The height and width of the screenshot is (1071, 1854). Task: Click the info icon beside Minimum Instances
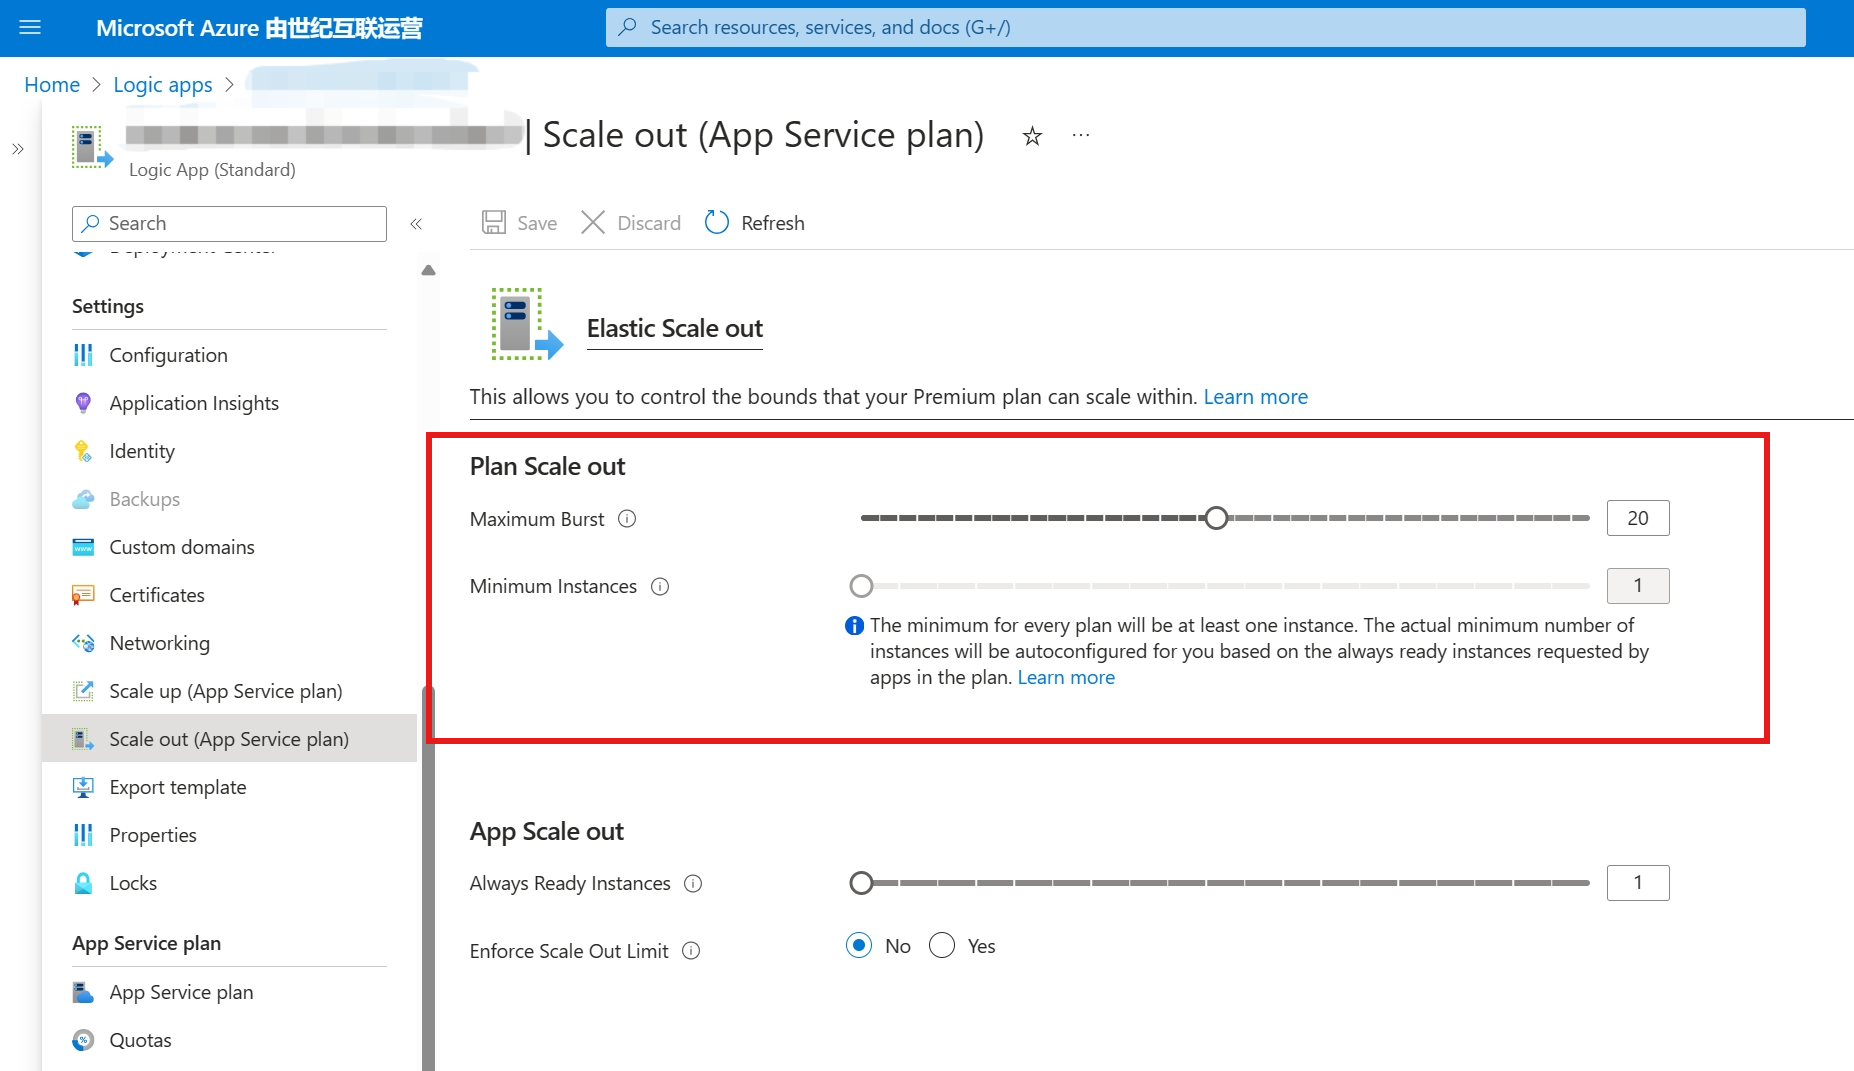point(660,587)
